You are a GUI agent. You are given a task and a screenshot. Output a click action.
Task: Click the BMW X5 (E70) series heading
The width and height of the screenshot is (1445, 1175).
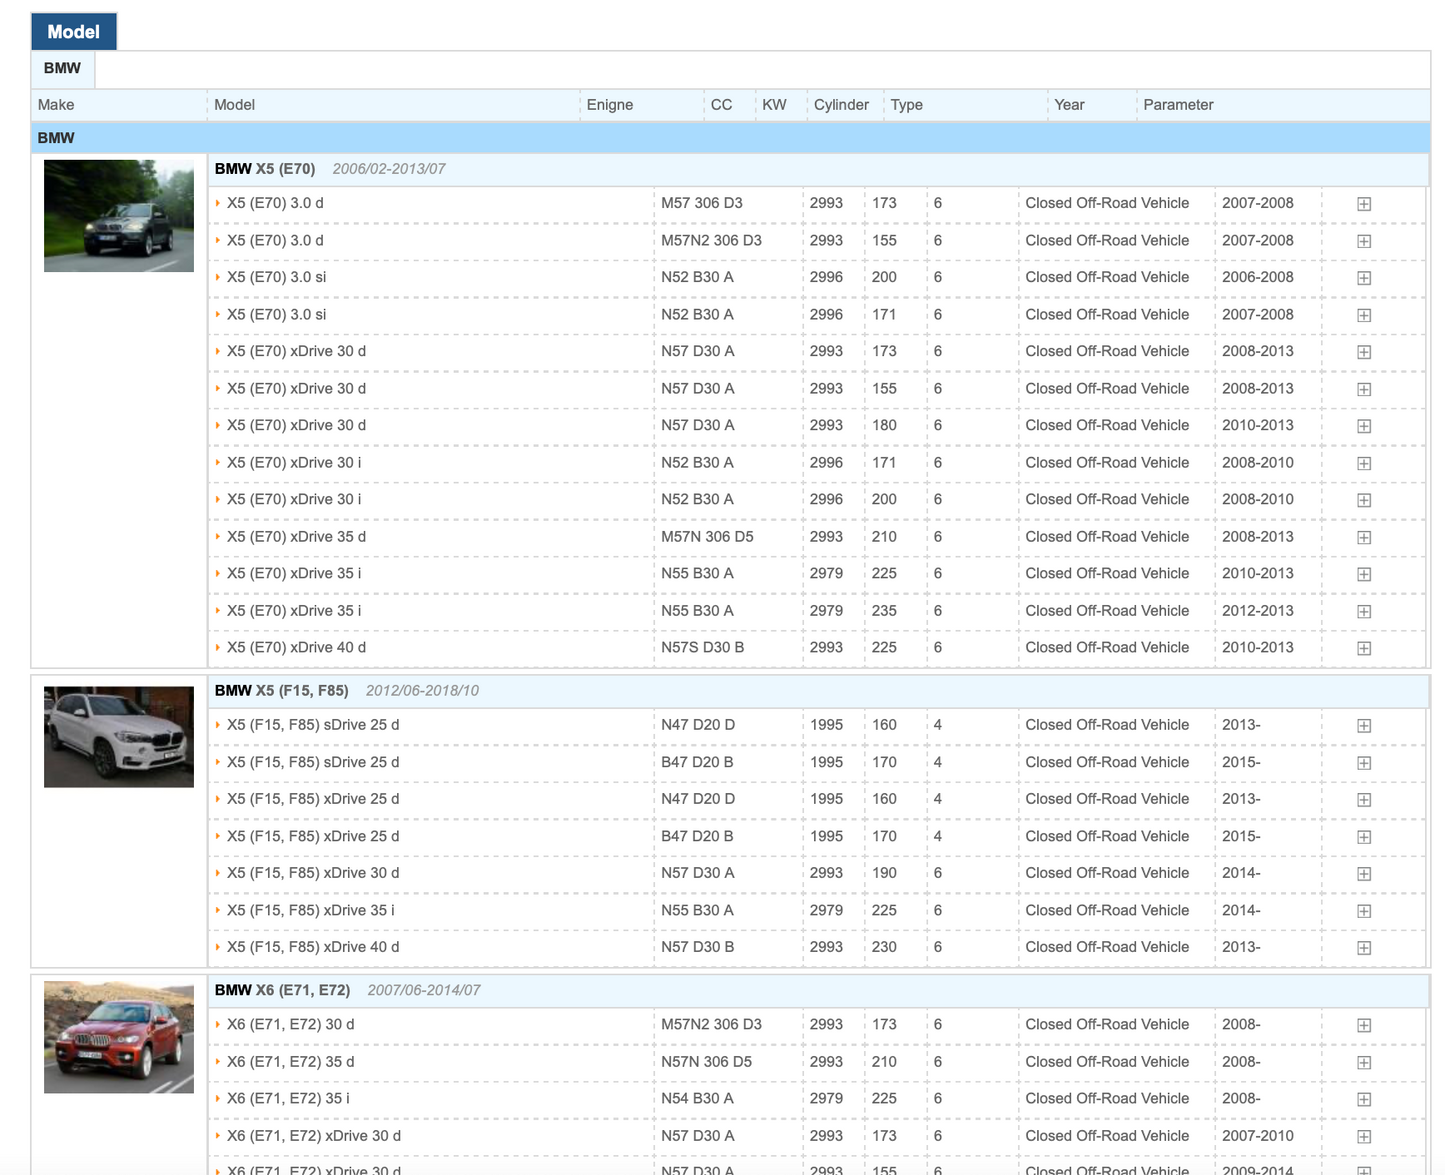(x=265, y=169)
